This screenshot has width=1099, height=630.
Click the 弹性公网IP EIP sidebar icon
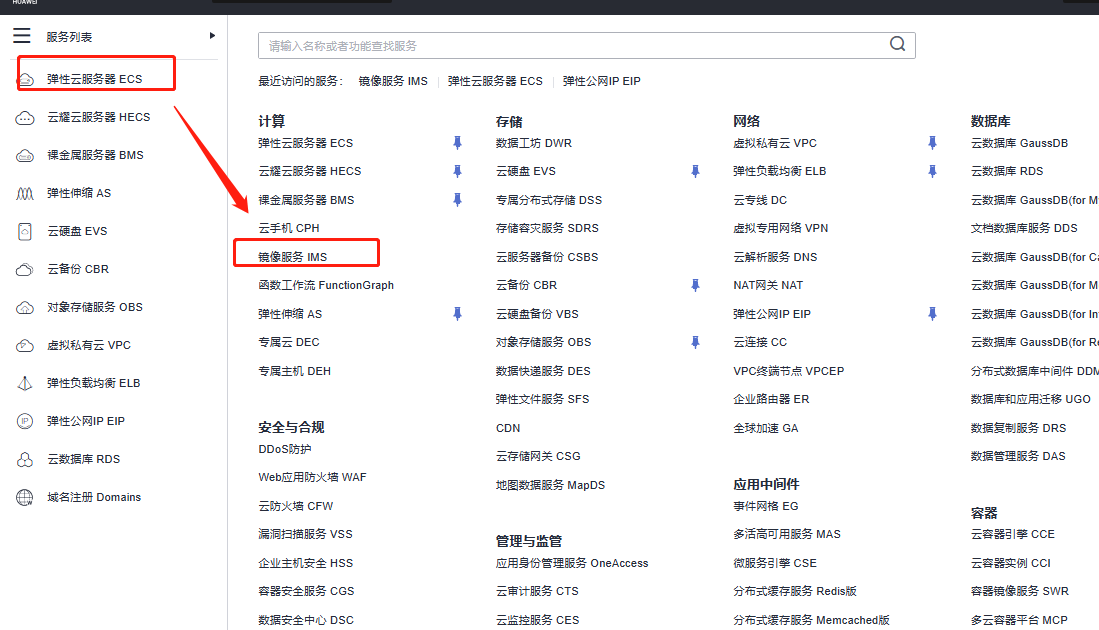(25, 421)
